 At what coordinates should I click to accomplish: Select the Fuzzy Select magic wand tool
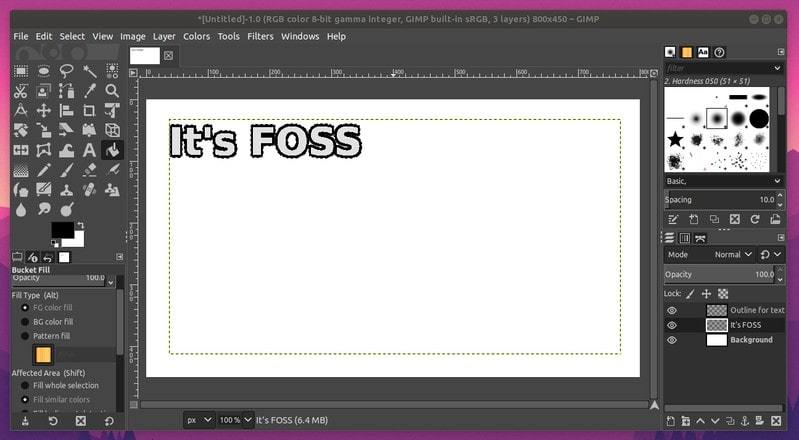(89, 71)
